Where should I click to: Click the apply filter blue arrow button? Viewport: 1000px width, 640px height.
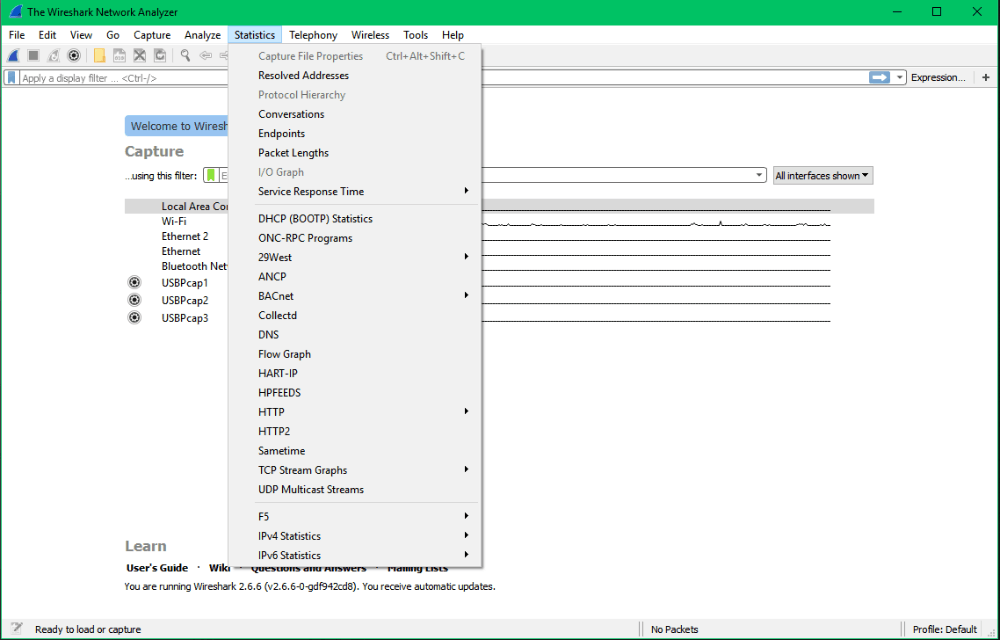point(879,78)
